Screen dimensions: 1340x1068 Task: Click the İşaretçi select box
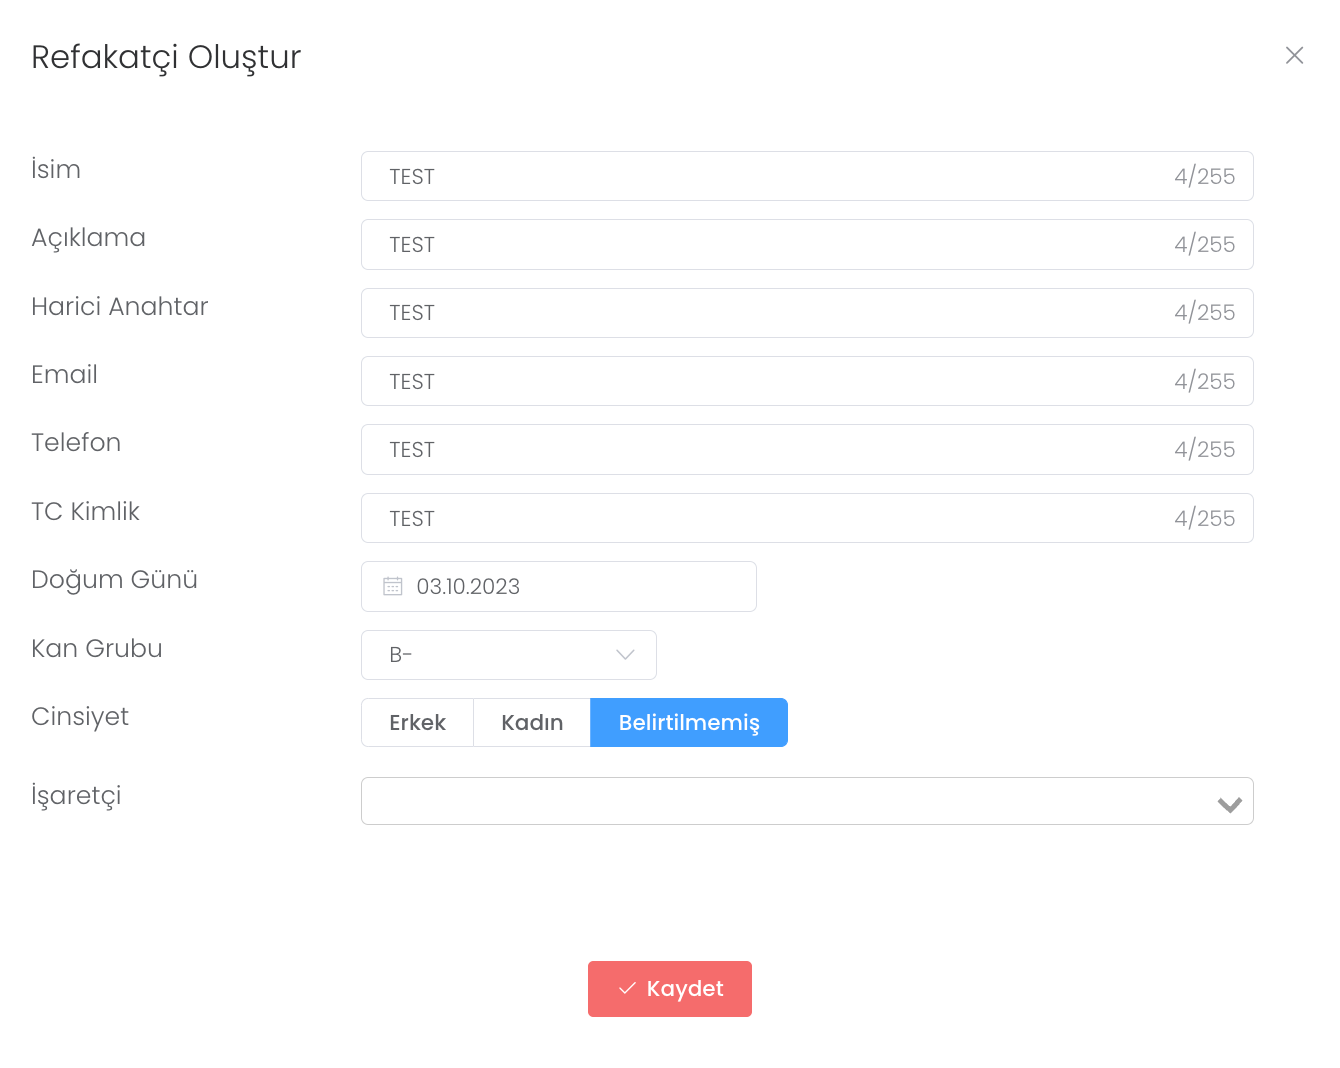point(780,801)
